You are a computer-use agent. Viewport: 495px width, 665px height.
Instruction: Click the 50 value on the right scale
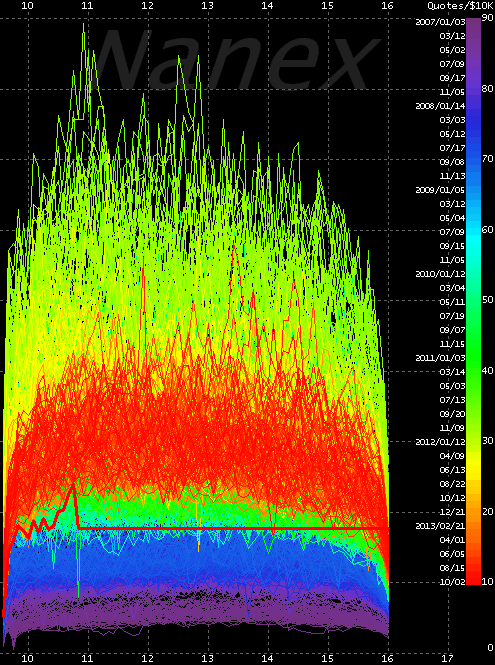(x=488, y=300)
